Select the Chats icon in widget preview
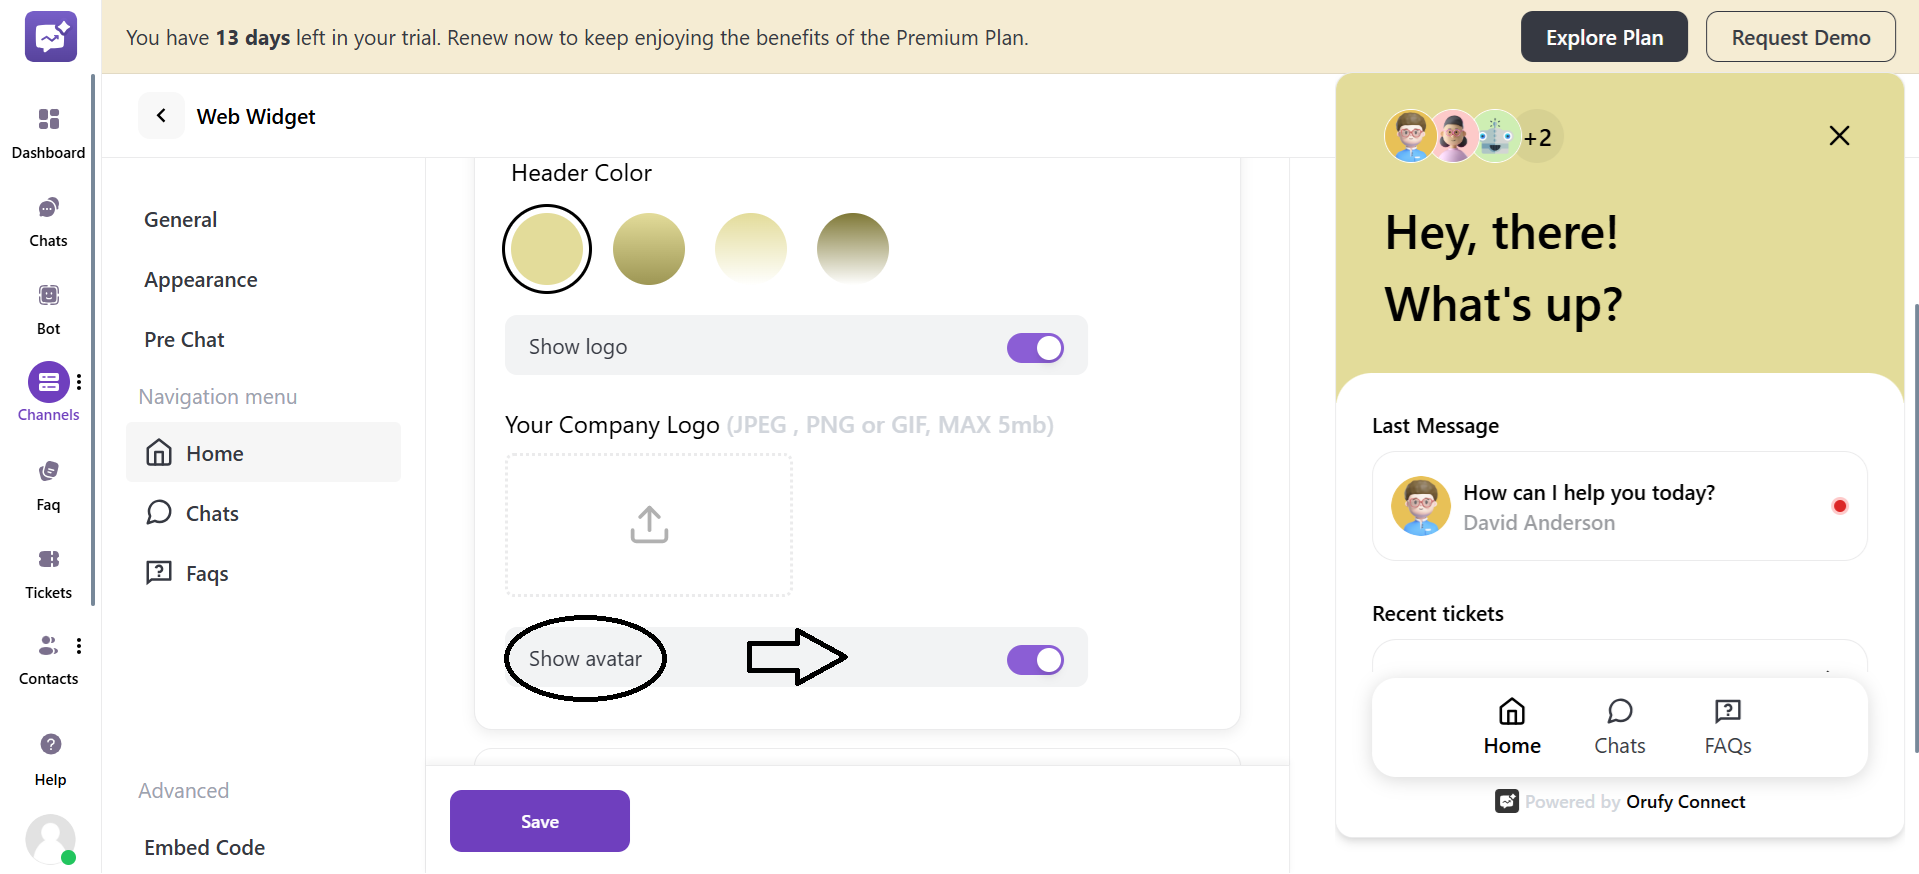Viewport: 1919px width, 874px height. click(x=1619, y=725)
